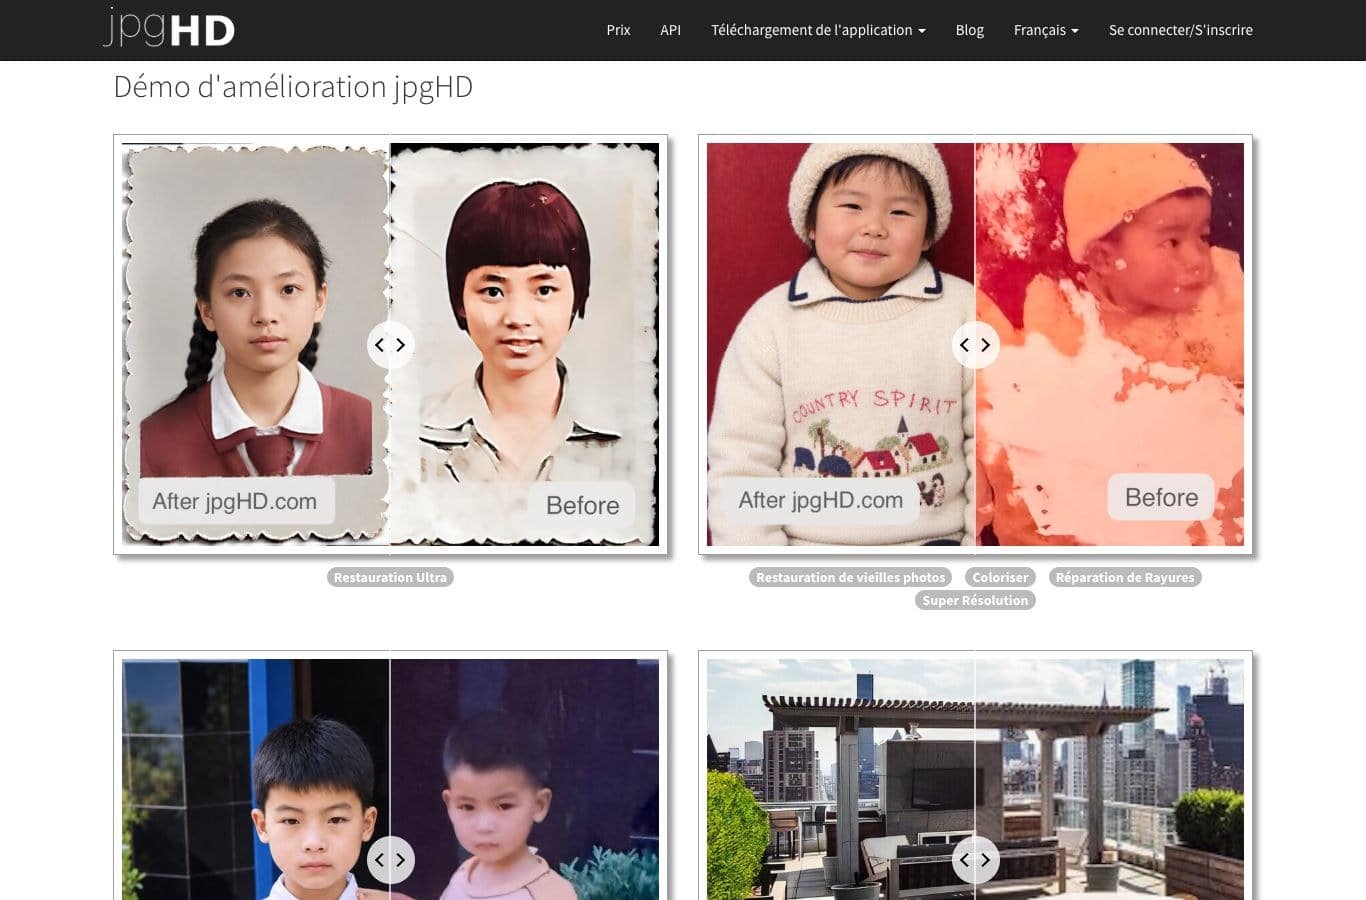Click the jpgHD logo in the header
This screenshot has height=900, width=1366.
click(x=169, y=27)
